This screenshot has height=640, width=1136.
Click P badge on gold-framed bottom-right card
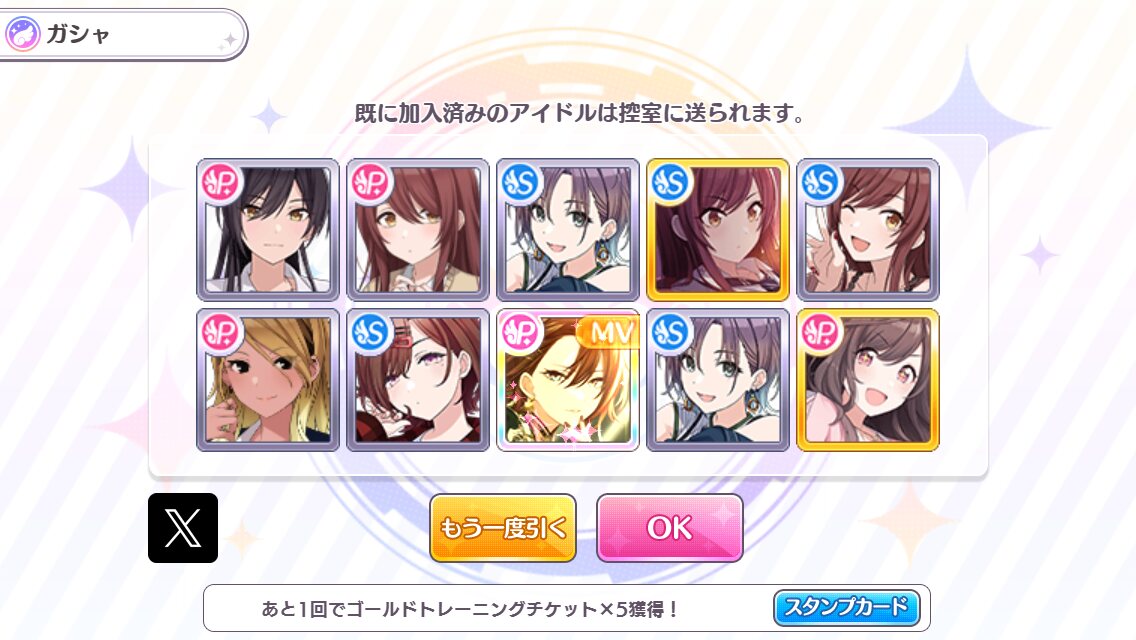820,331
